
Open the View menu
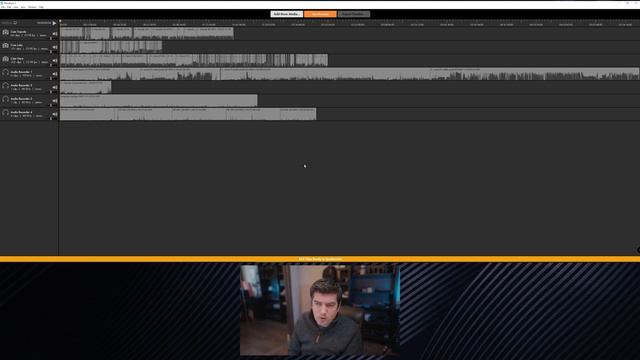(x=16, y=7)
